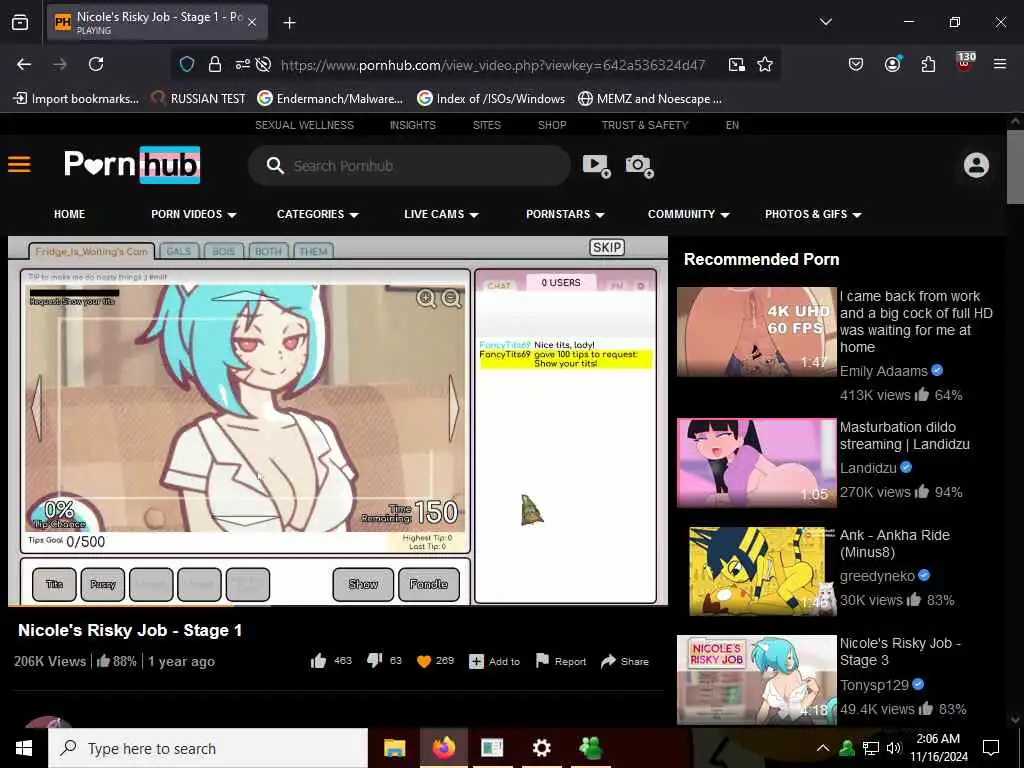Like the video with thumbs up 463

coord(331,661)
